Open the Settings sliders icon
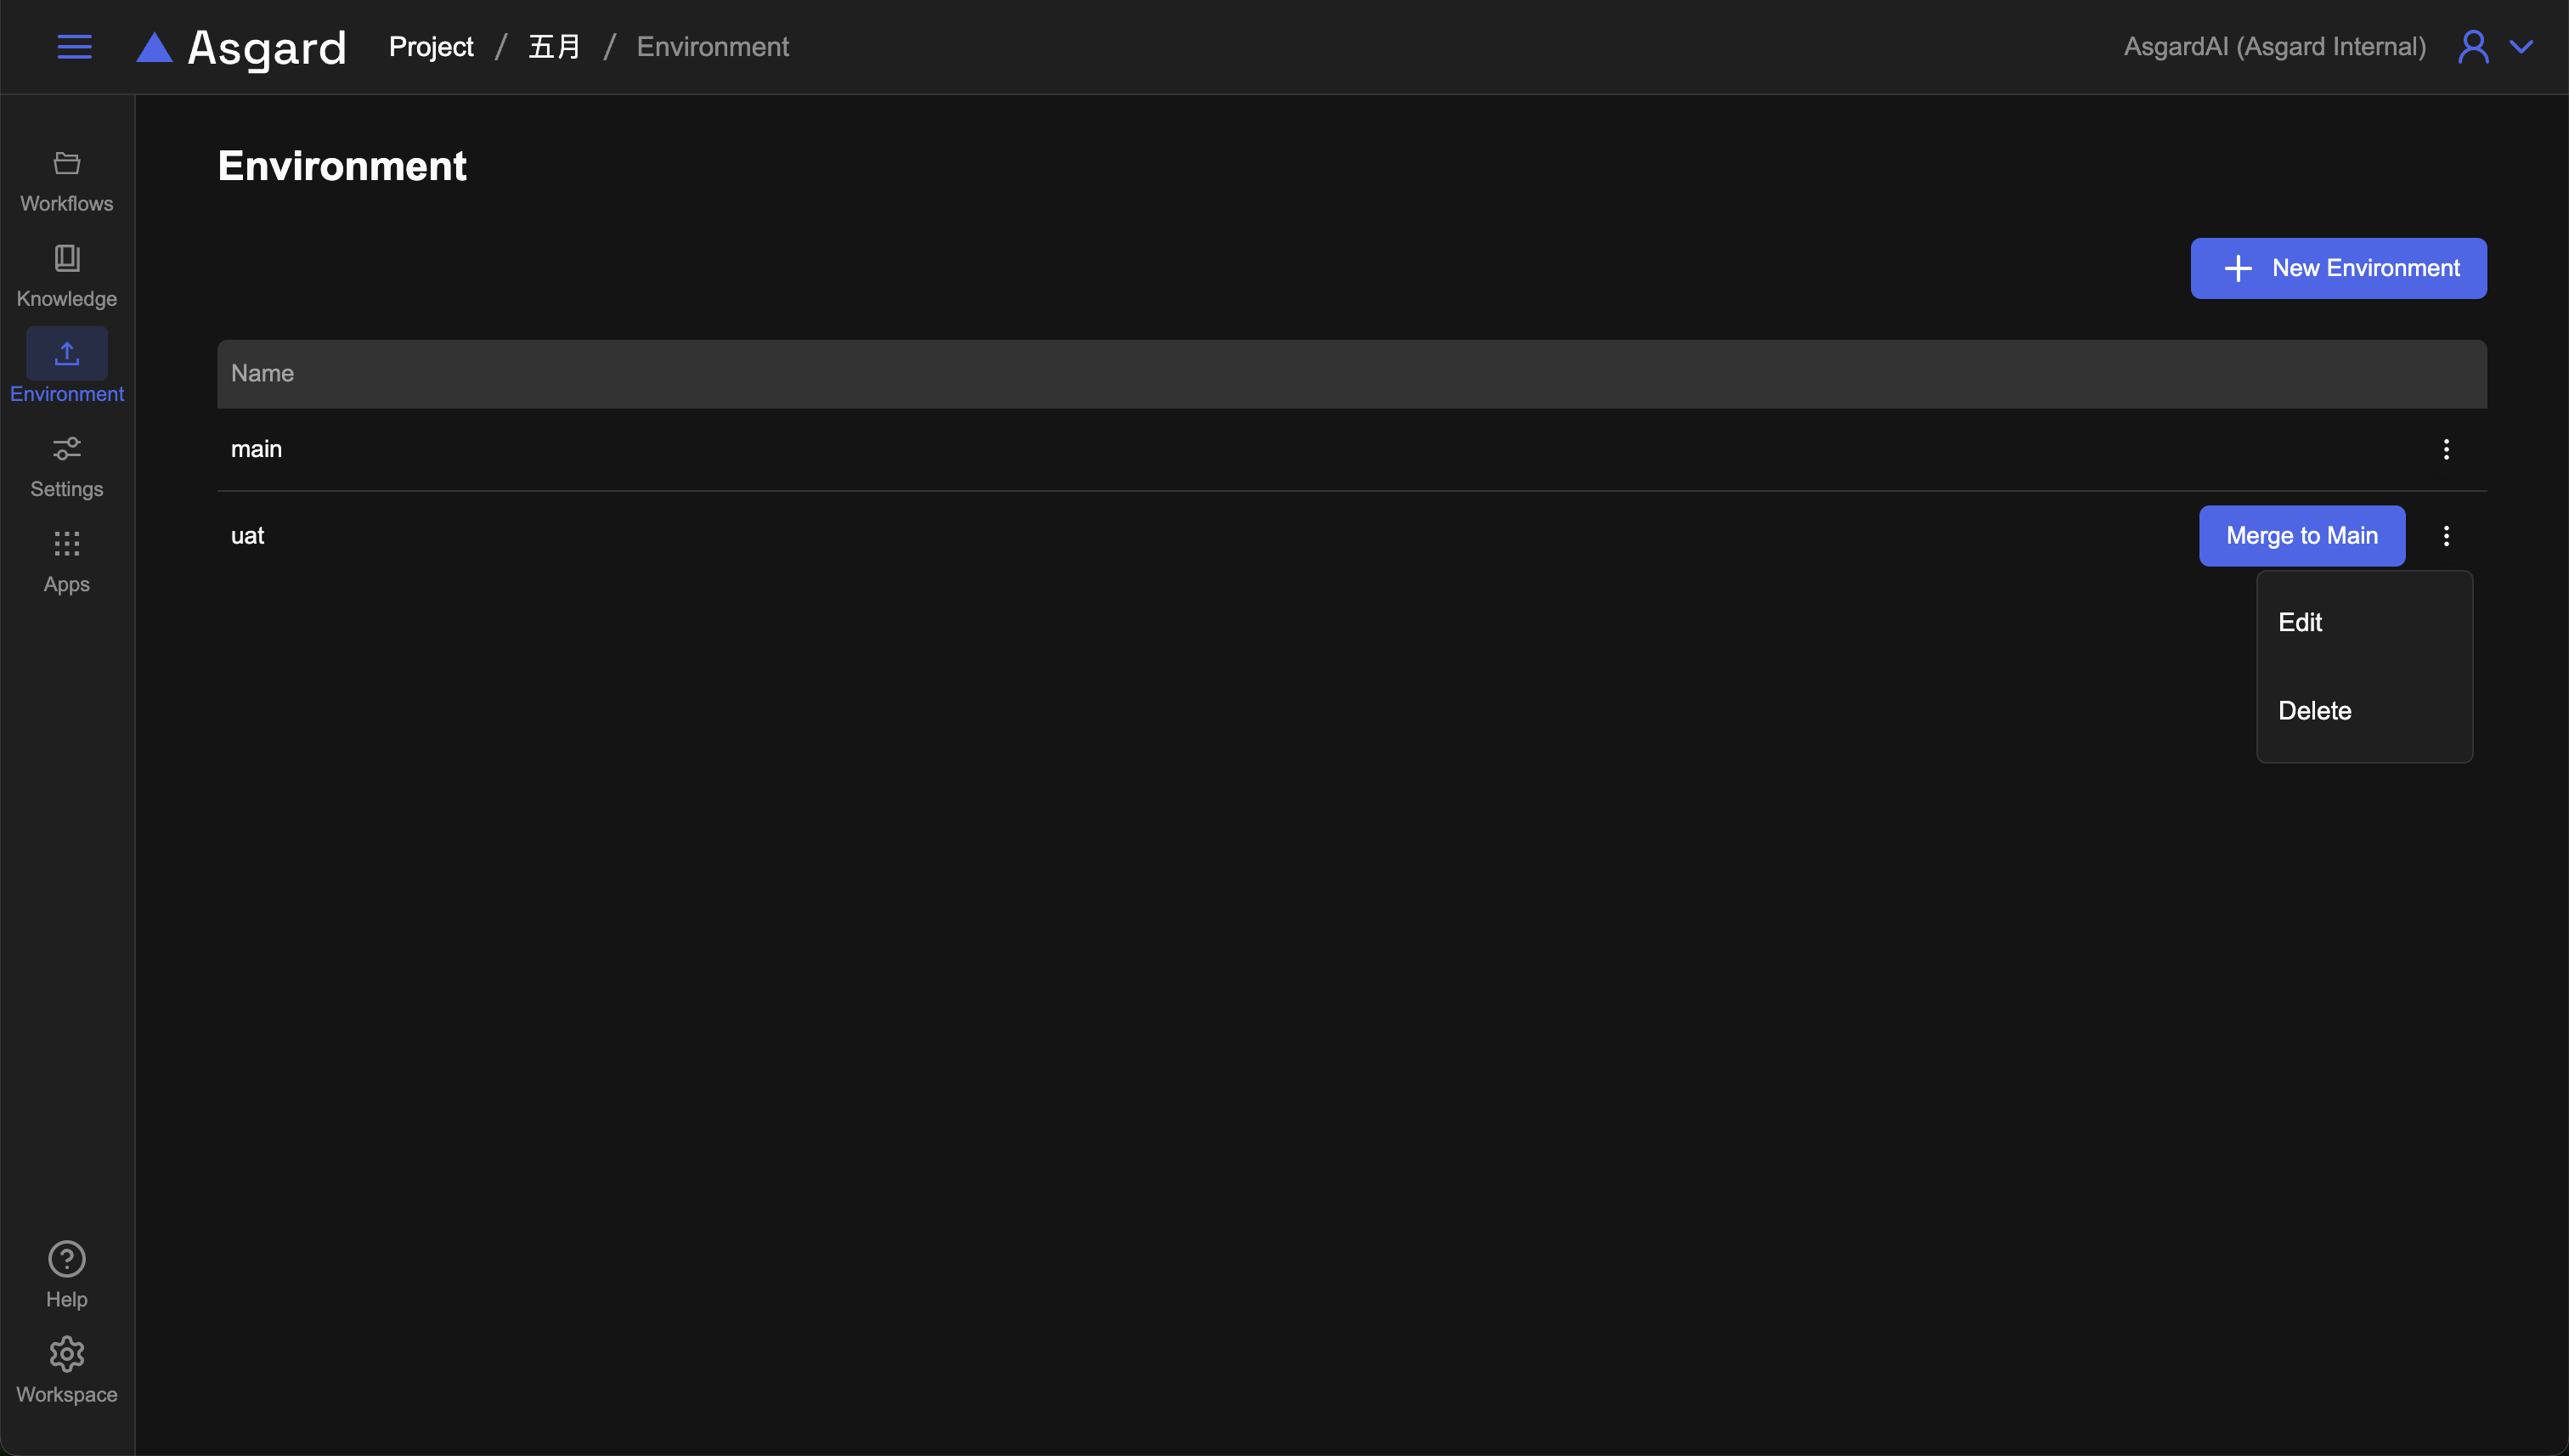This screenshot has height=1456, width=2569. tap(67, 448)
